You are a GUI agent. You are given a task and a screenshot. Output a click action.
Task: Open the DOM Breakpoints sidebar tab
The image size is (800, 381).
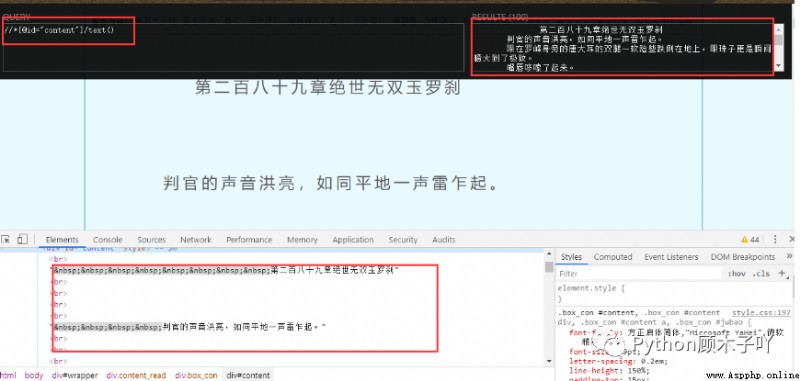click(x=742, y=257)
